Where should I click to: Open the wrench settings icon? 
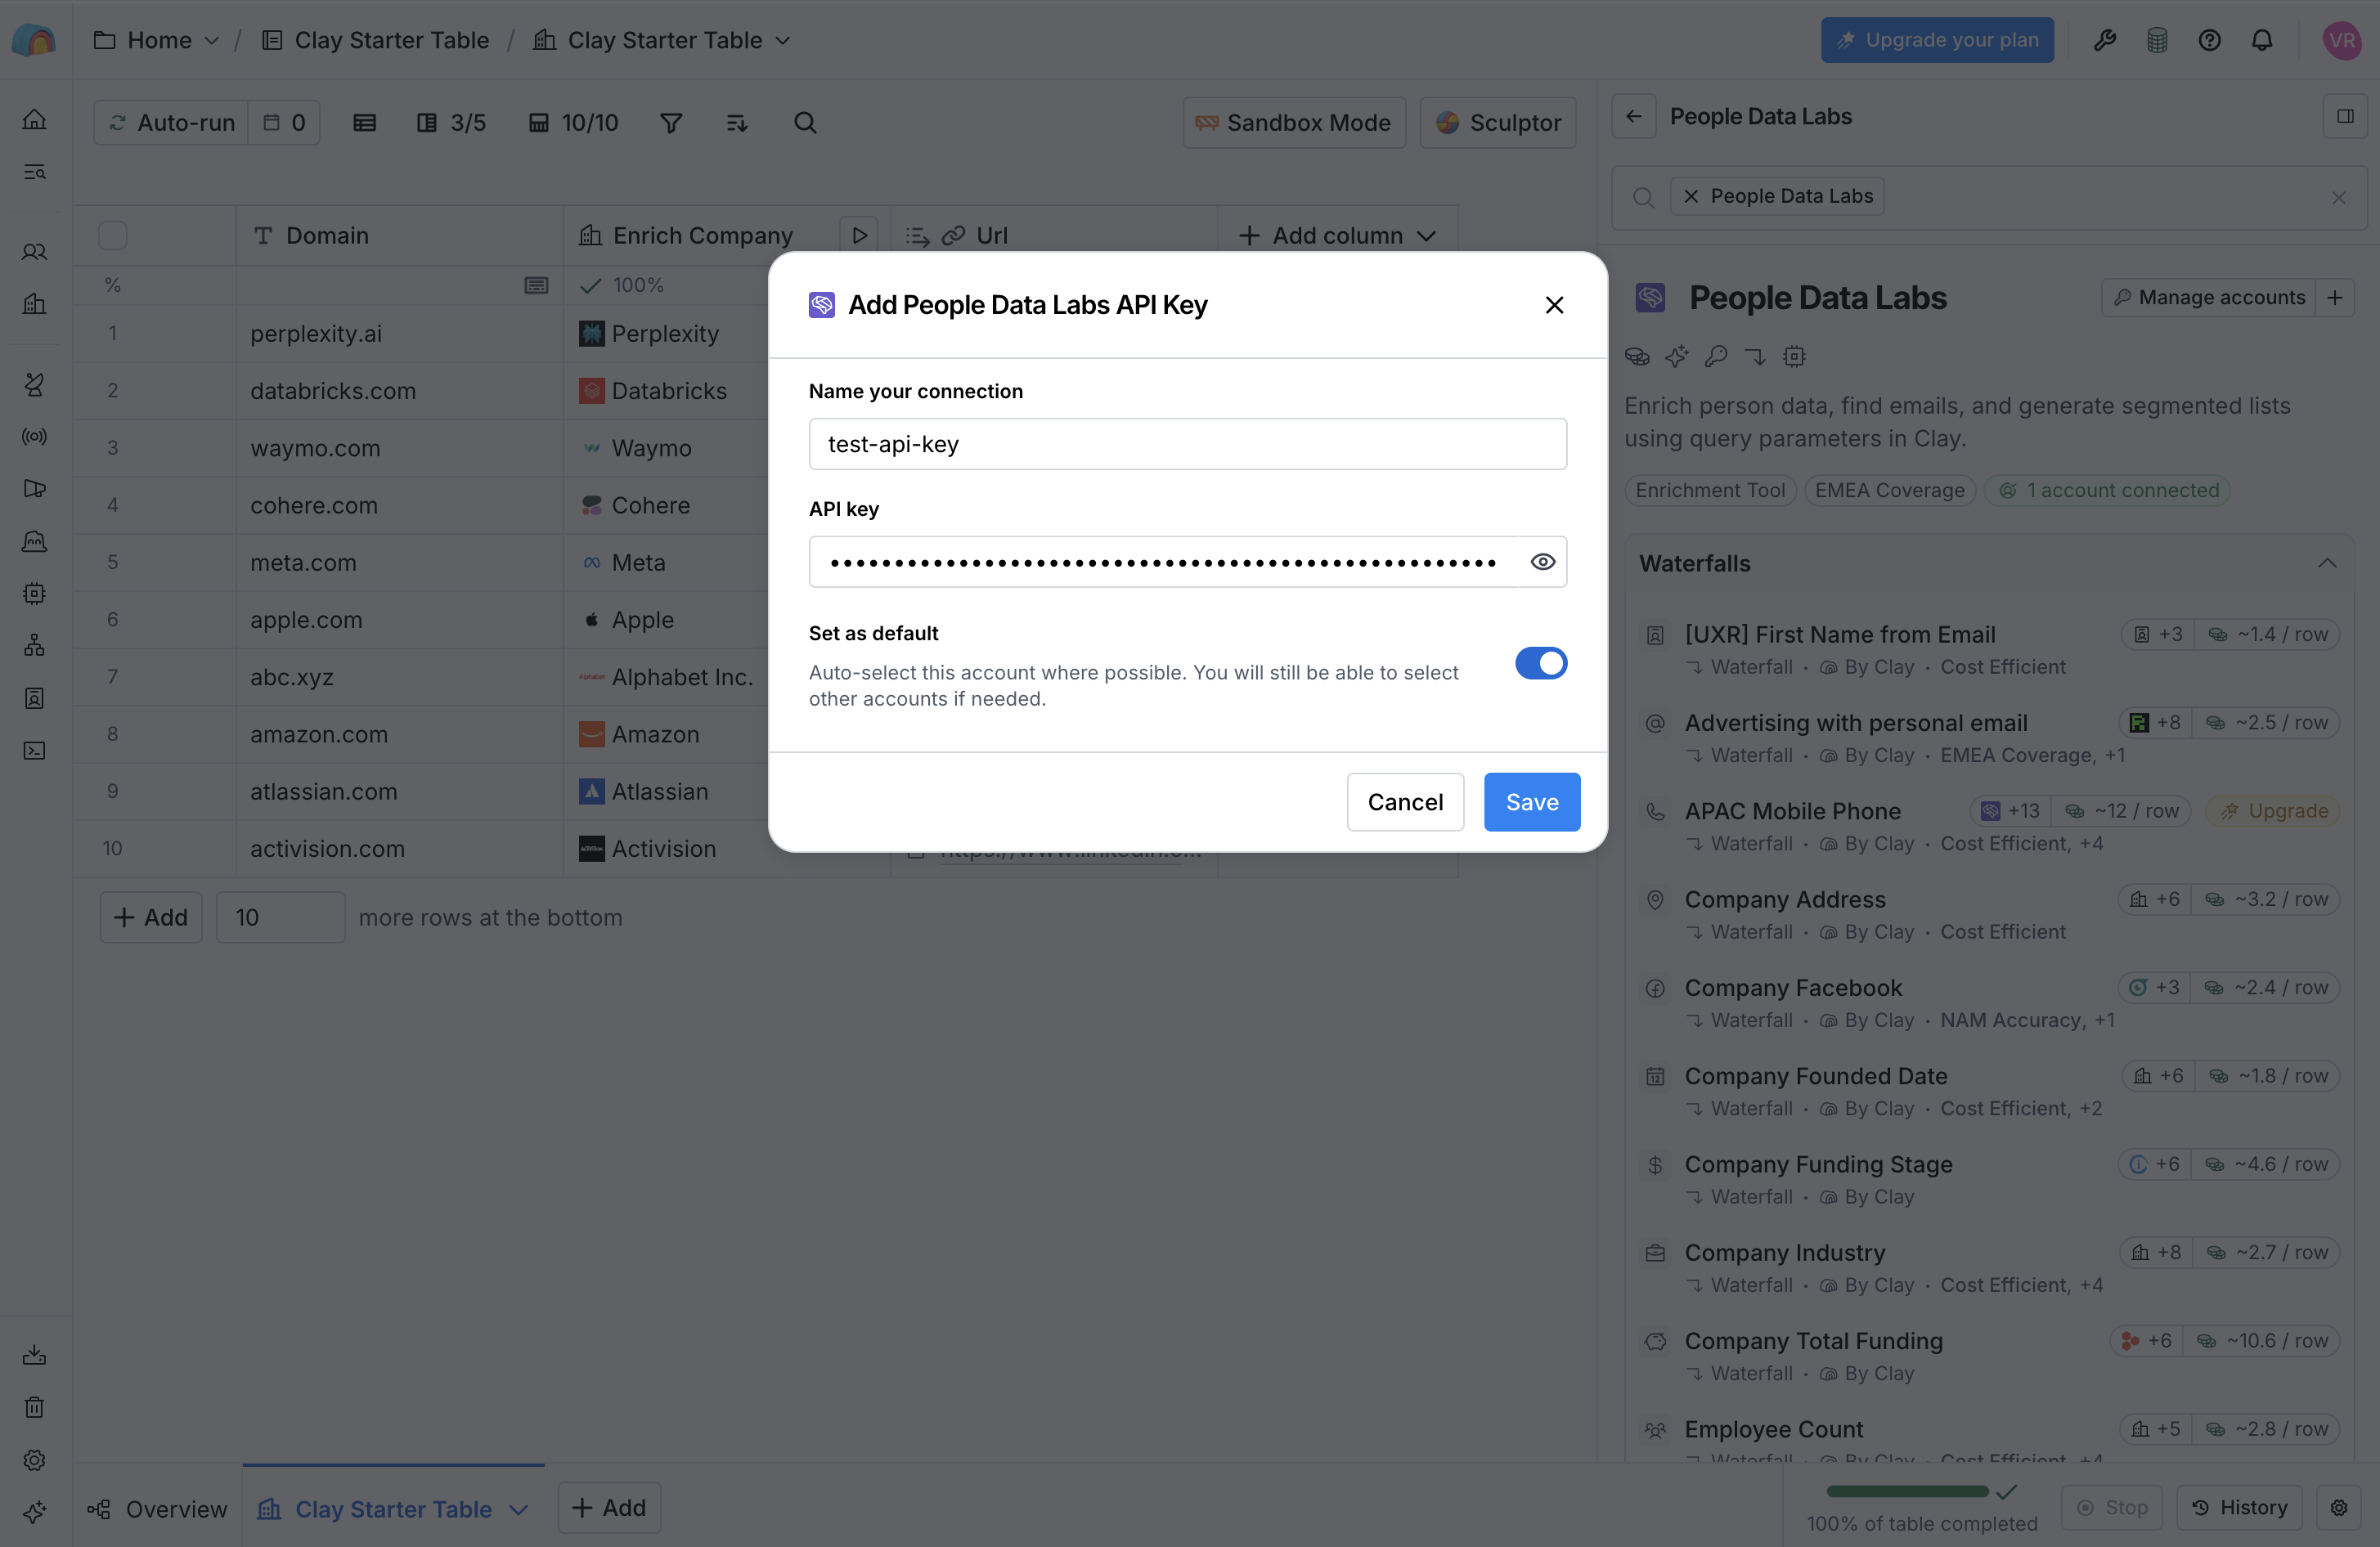(x=2104, y=40)
